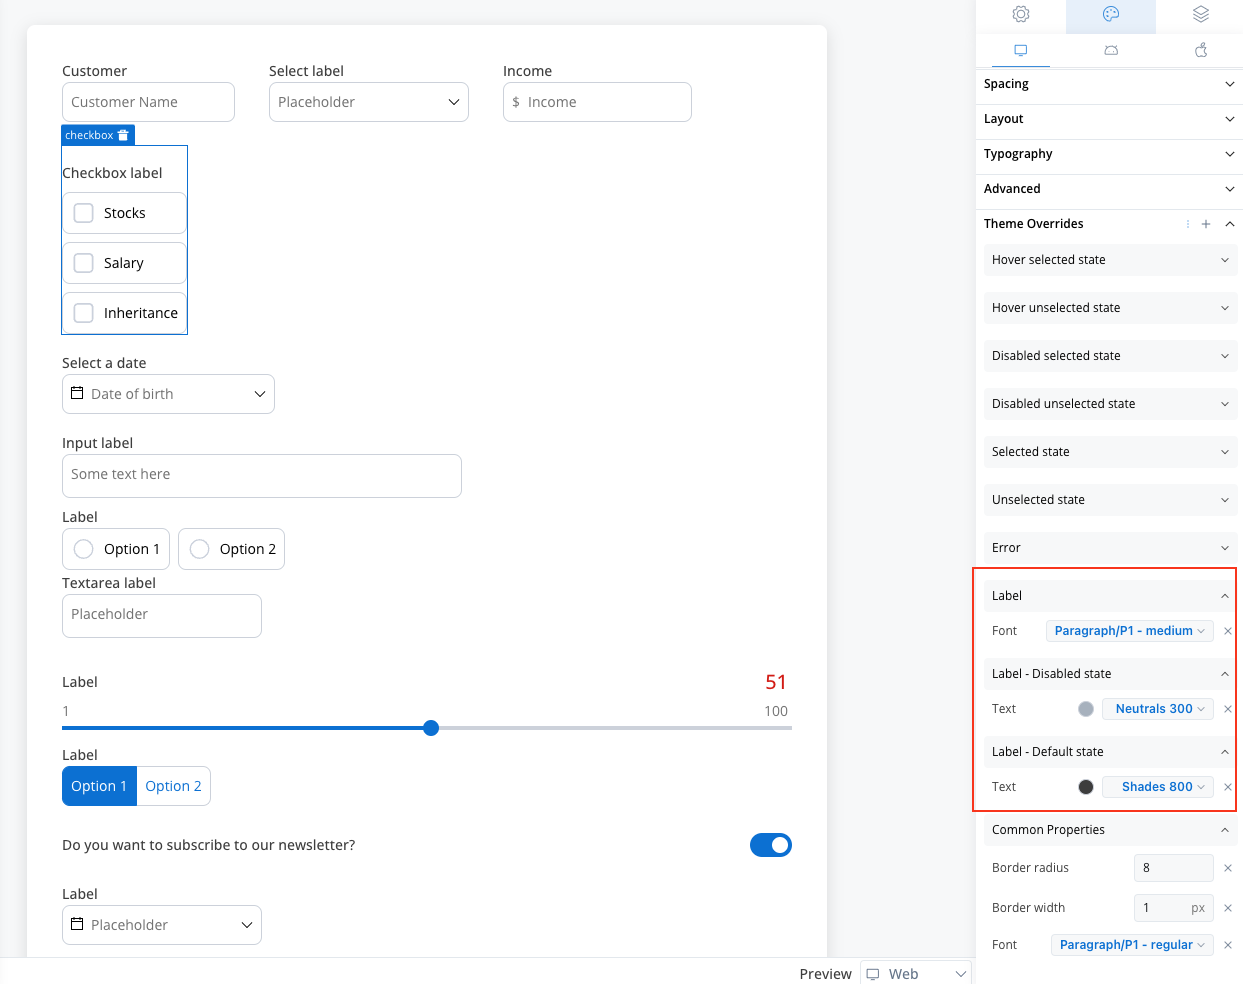Expand the Layout section
This screenshot has width=1243, height=984.
click(1109, 119)
